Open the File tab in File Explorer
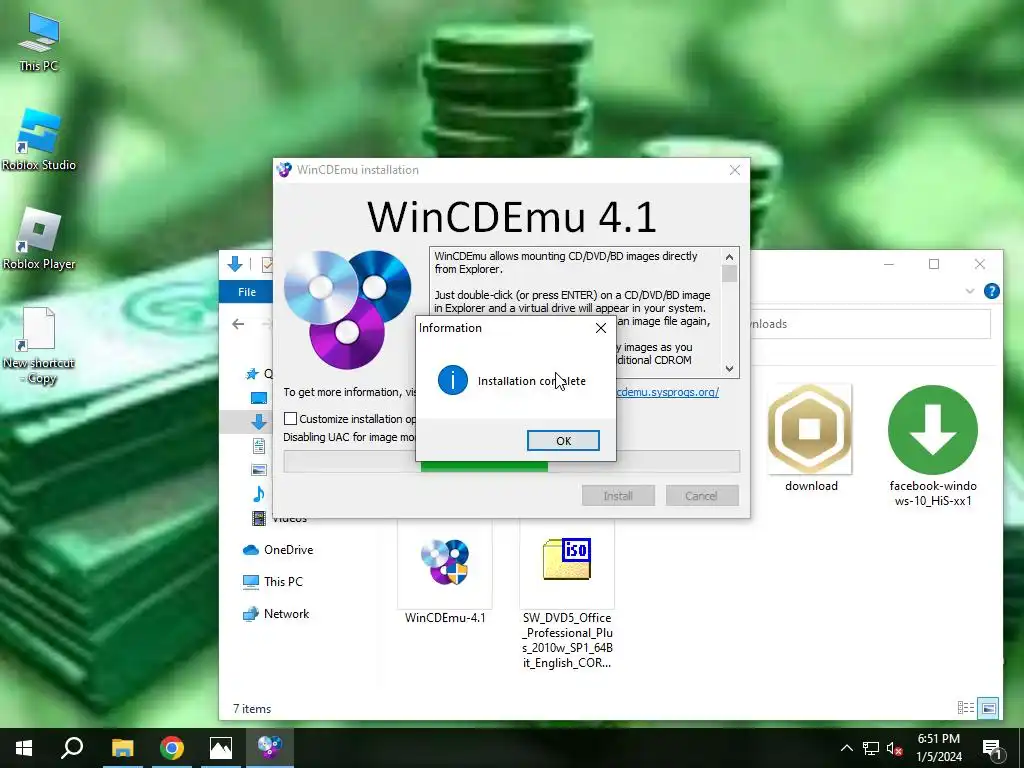 point(247,292)
